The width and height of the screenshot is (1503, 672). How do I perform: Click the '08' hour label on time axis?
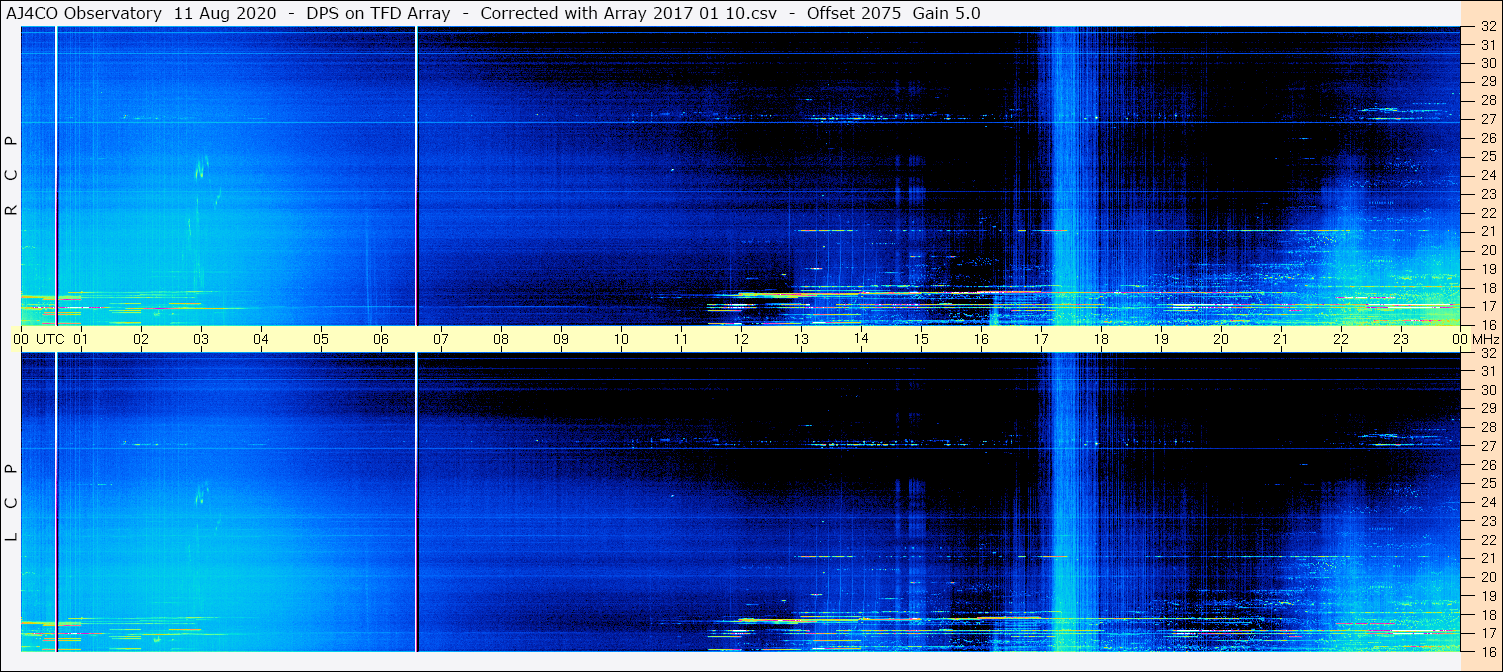click(501, 339)
